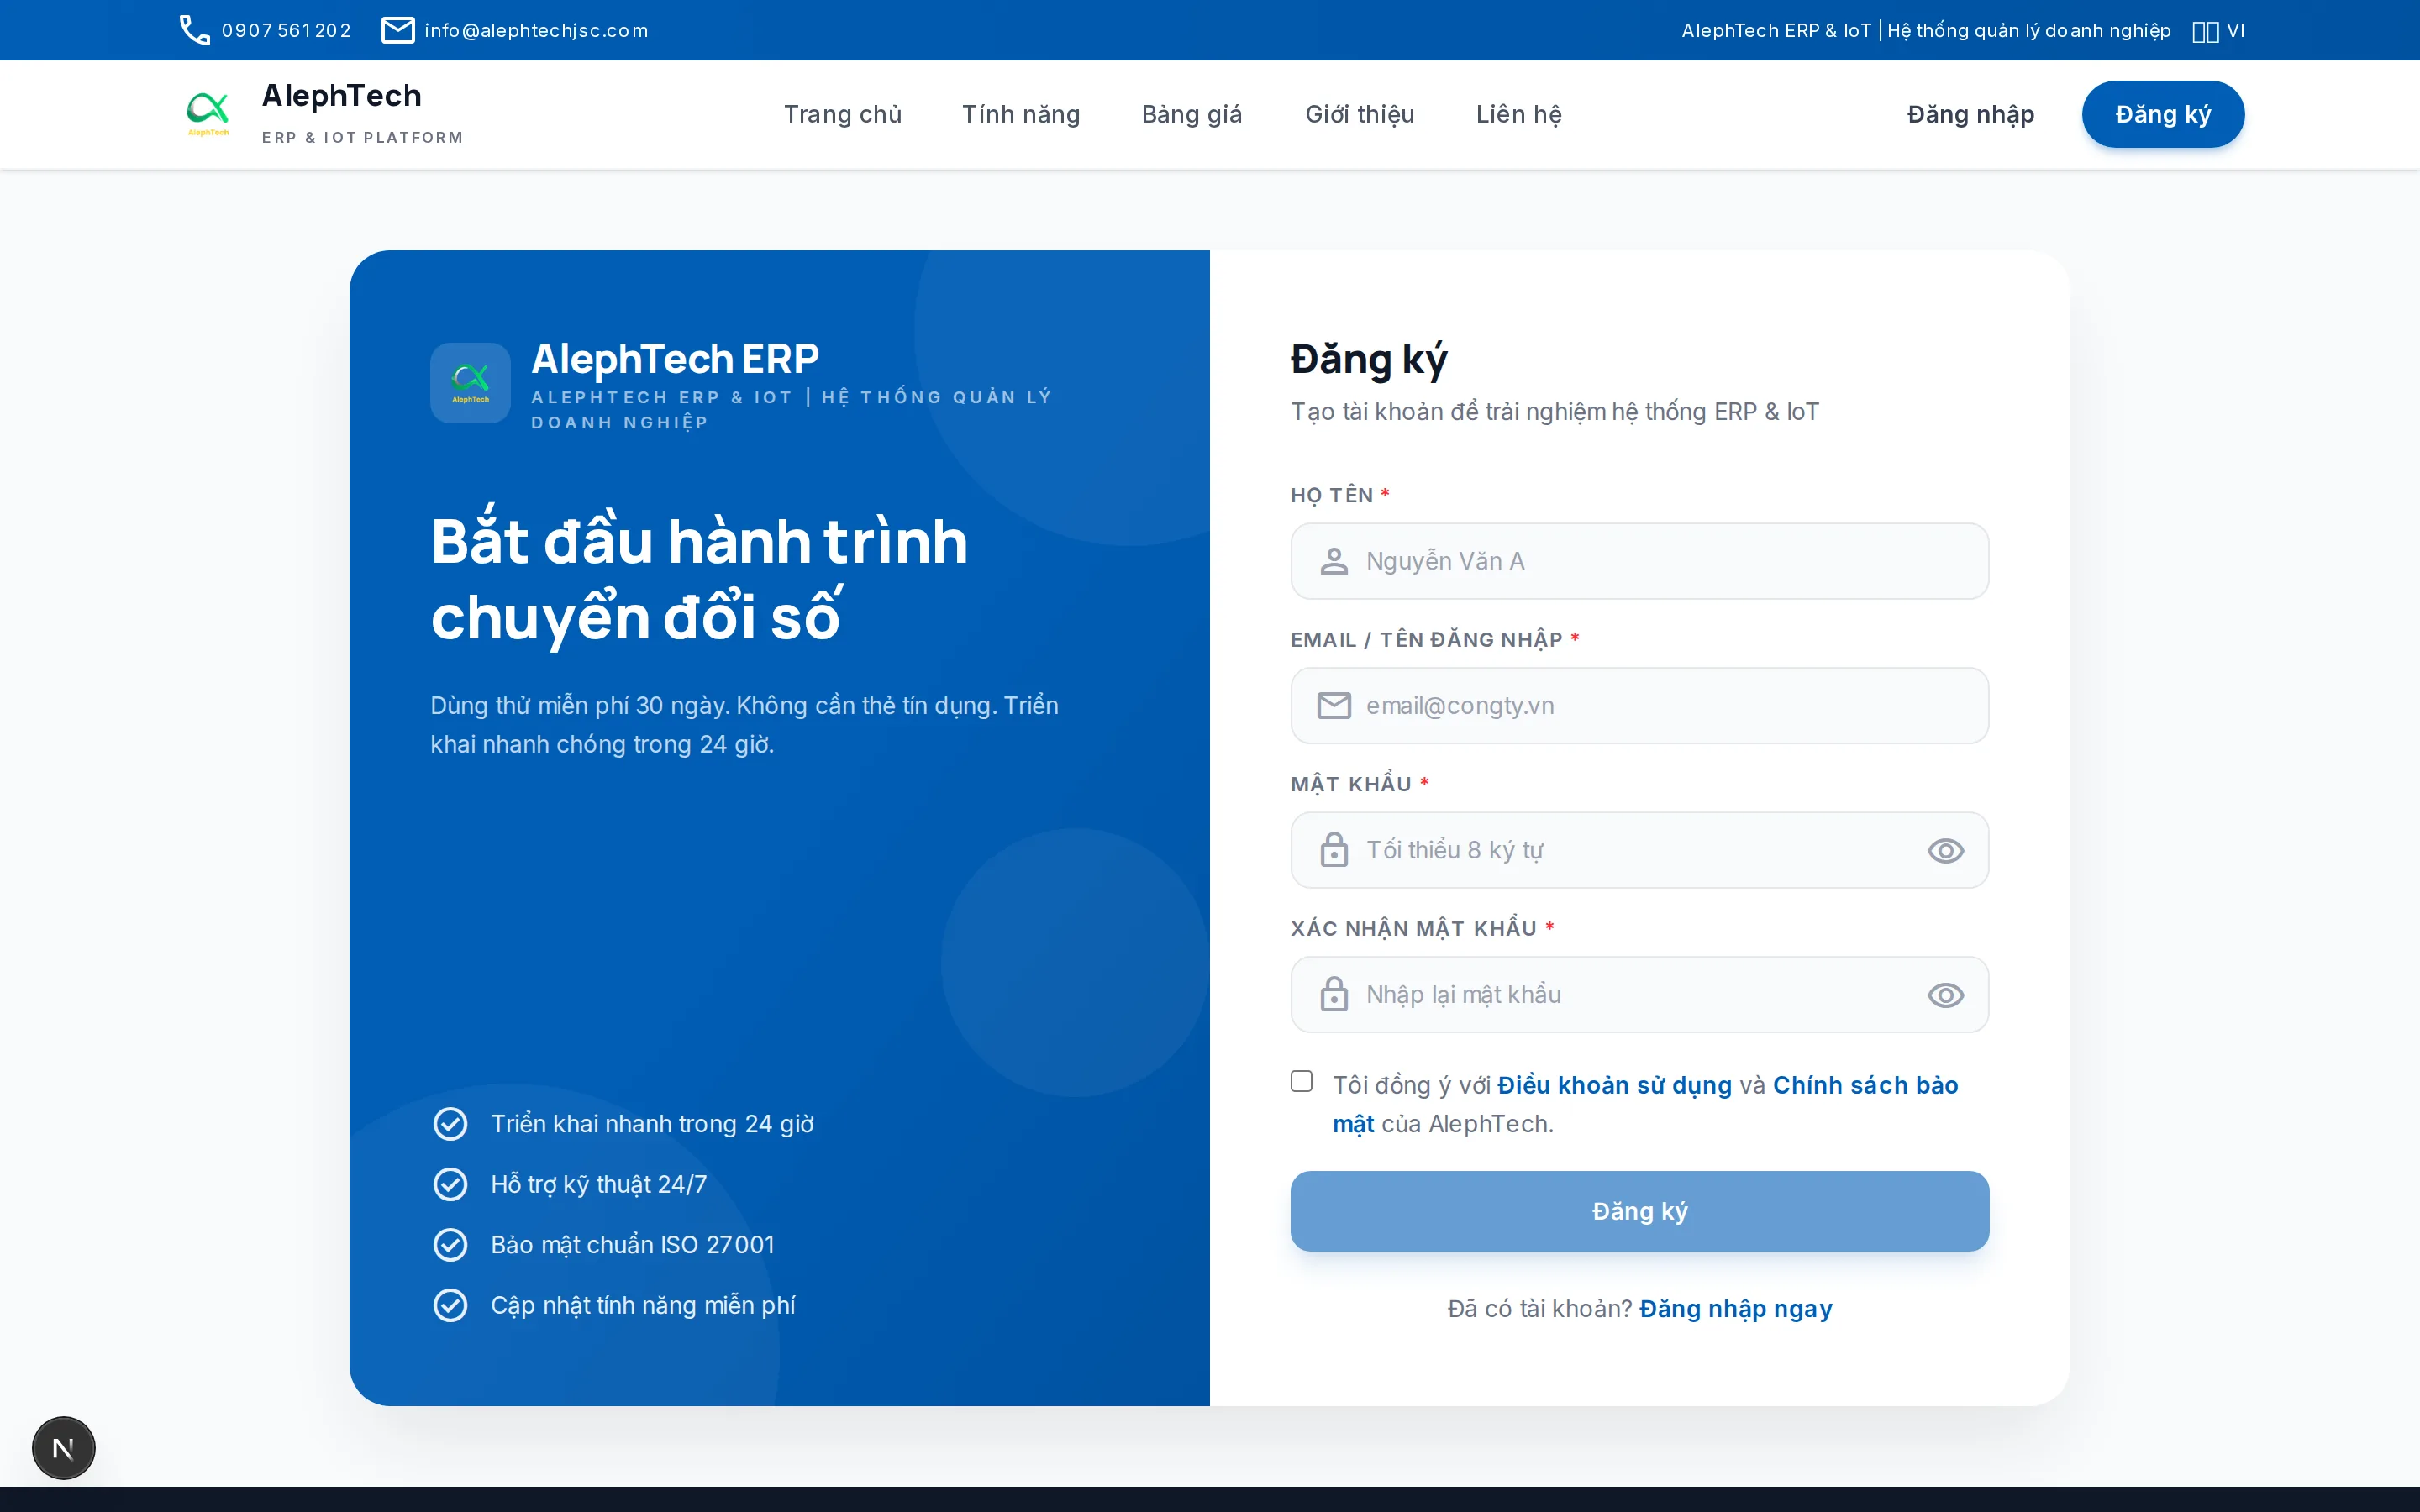Click 'Triển khai nhanh trong 24 giờ' text
The image size is (2420, 1512).
[x=652, y=1124]
